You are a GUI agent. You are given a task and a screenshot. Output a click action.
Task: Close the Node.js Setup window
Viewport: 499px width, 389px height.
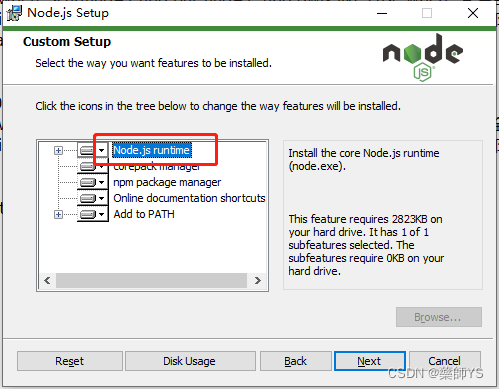coord(473,13)
